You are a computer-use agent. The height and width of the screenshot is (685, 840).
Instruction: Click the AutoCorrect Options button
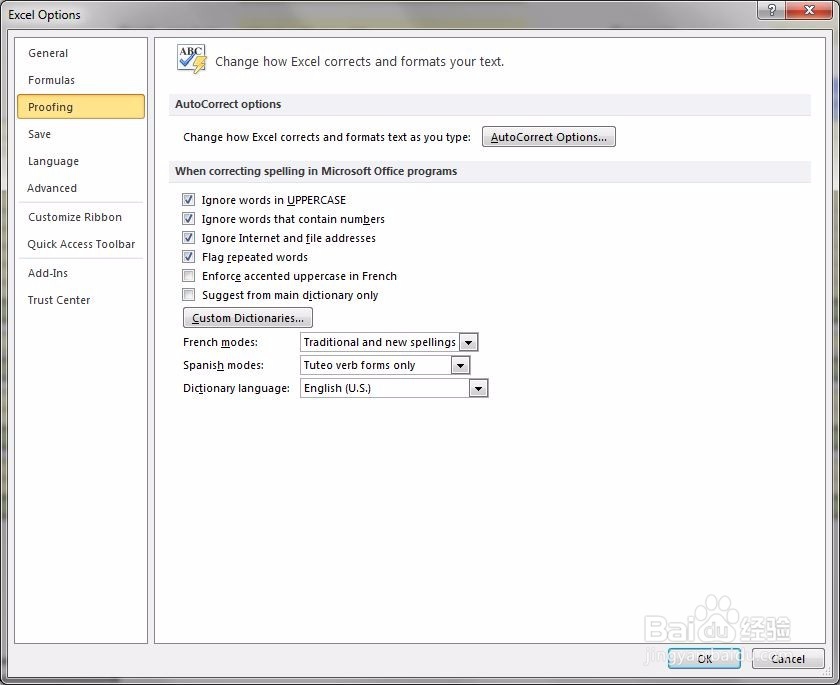(549, 137)
